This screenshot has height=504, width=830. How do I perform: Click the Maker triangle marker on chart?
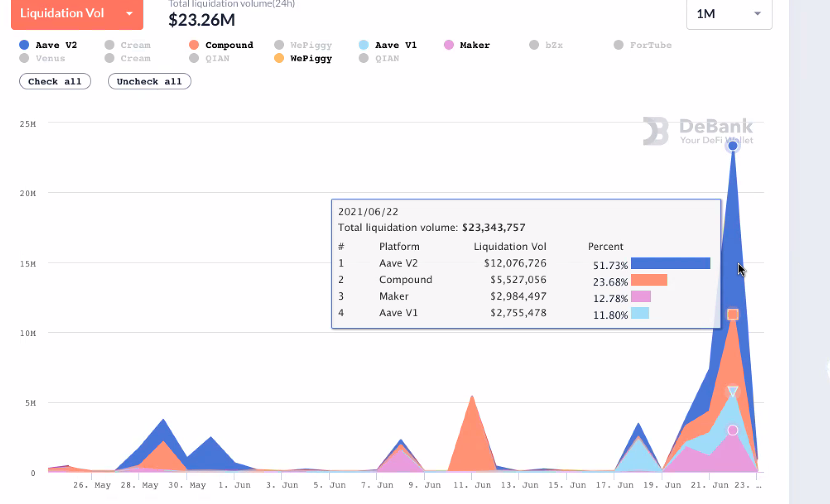pyautogui.click(x=733, y=392)
